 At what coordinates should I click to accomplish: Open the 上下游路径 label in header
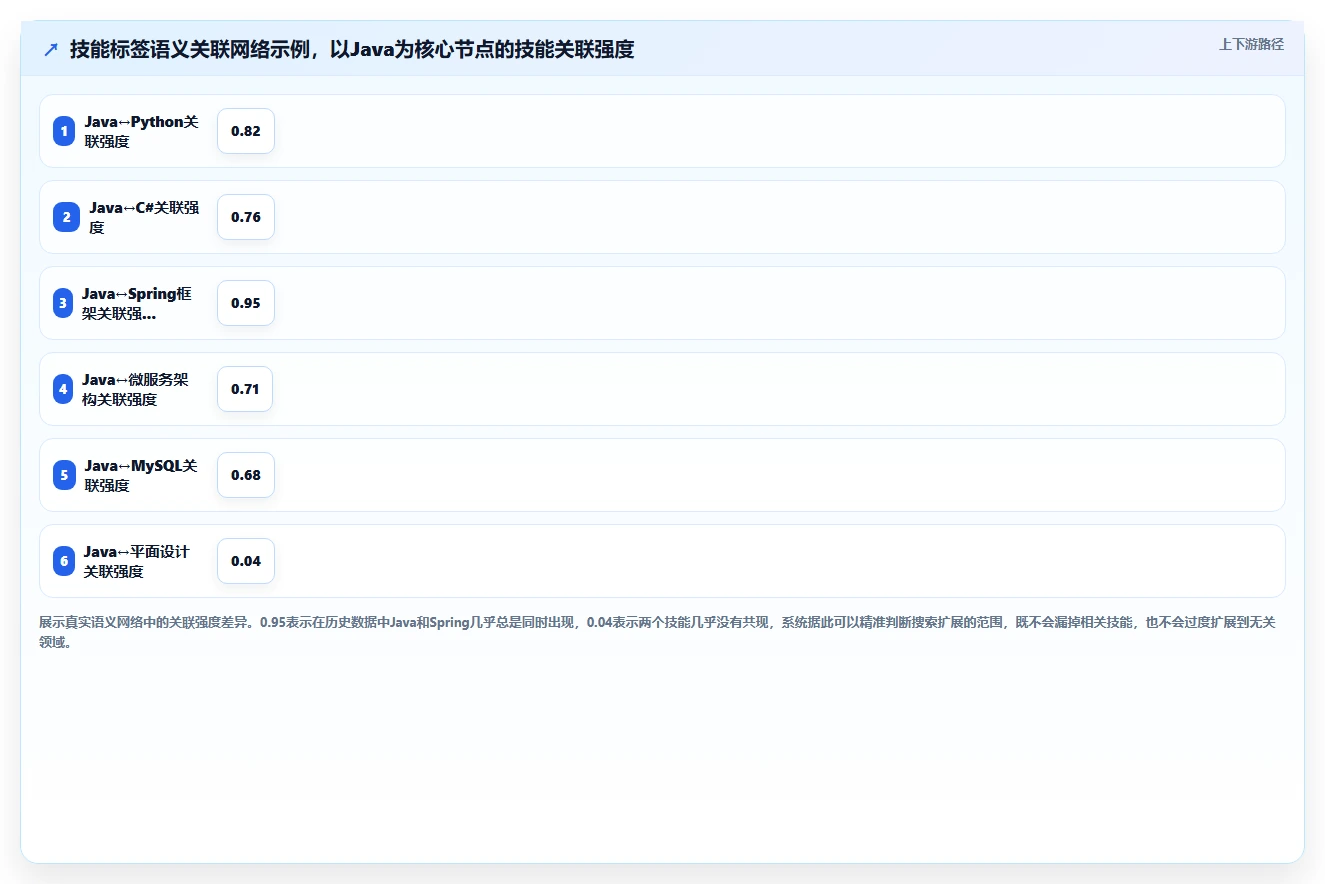coord(1251,44)
